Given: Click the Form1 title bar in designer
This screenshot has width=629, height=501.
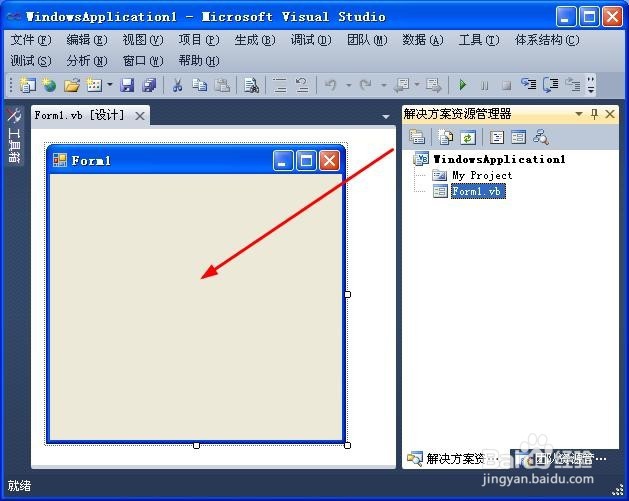Looking at the screenshot, I should (x=196, y=160).
